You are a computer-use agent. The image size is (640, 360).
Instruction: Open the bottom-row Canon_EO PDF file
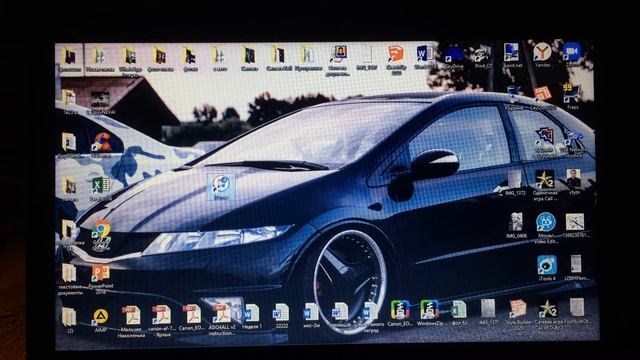click(192, 318)
